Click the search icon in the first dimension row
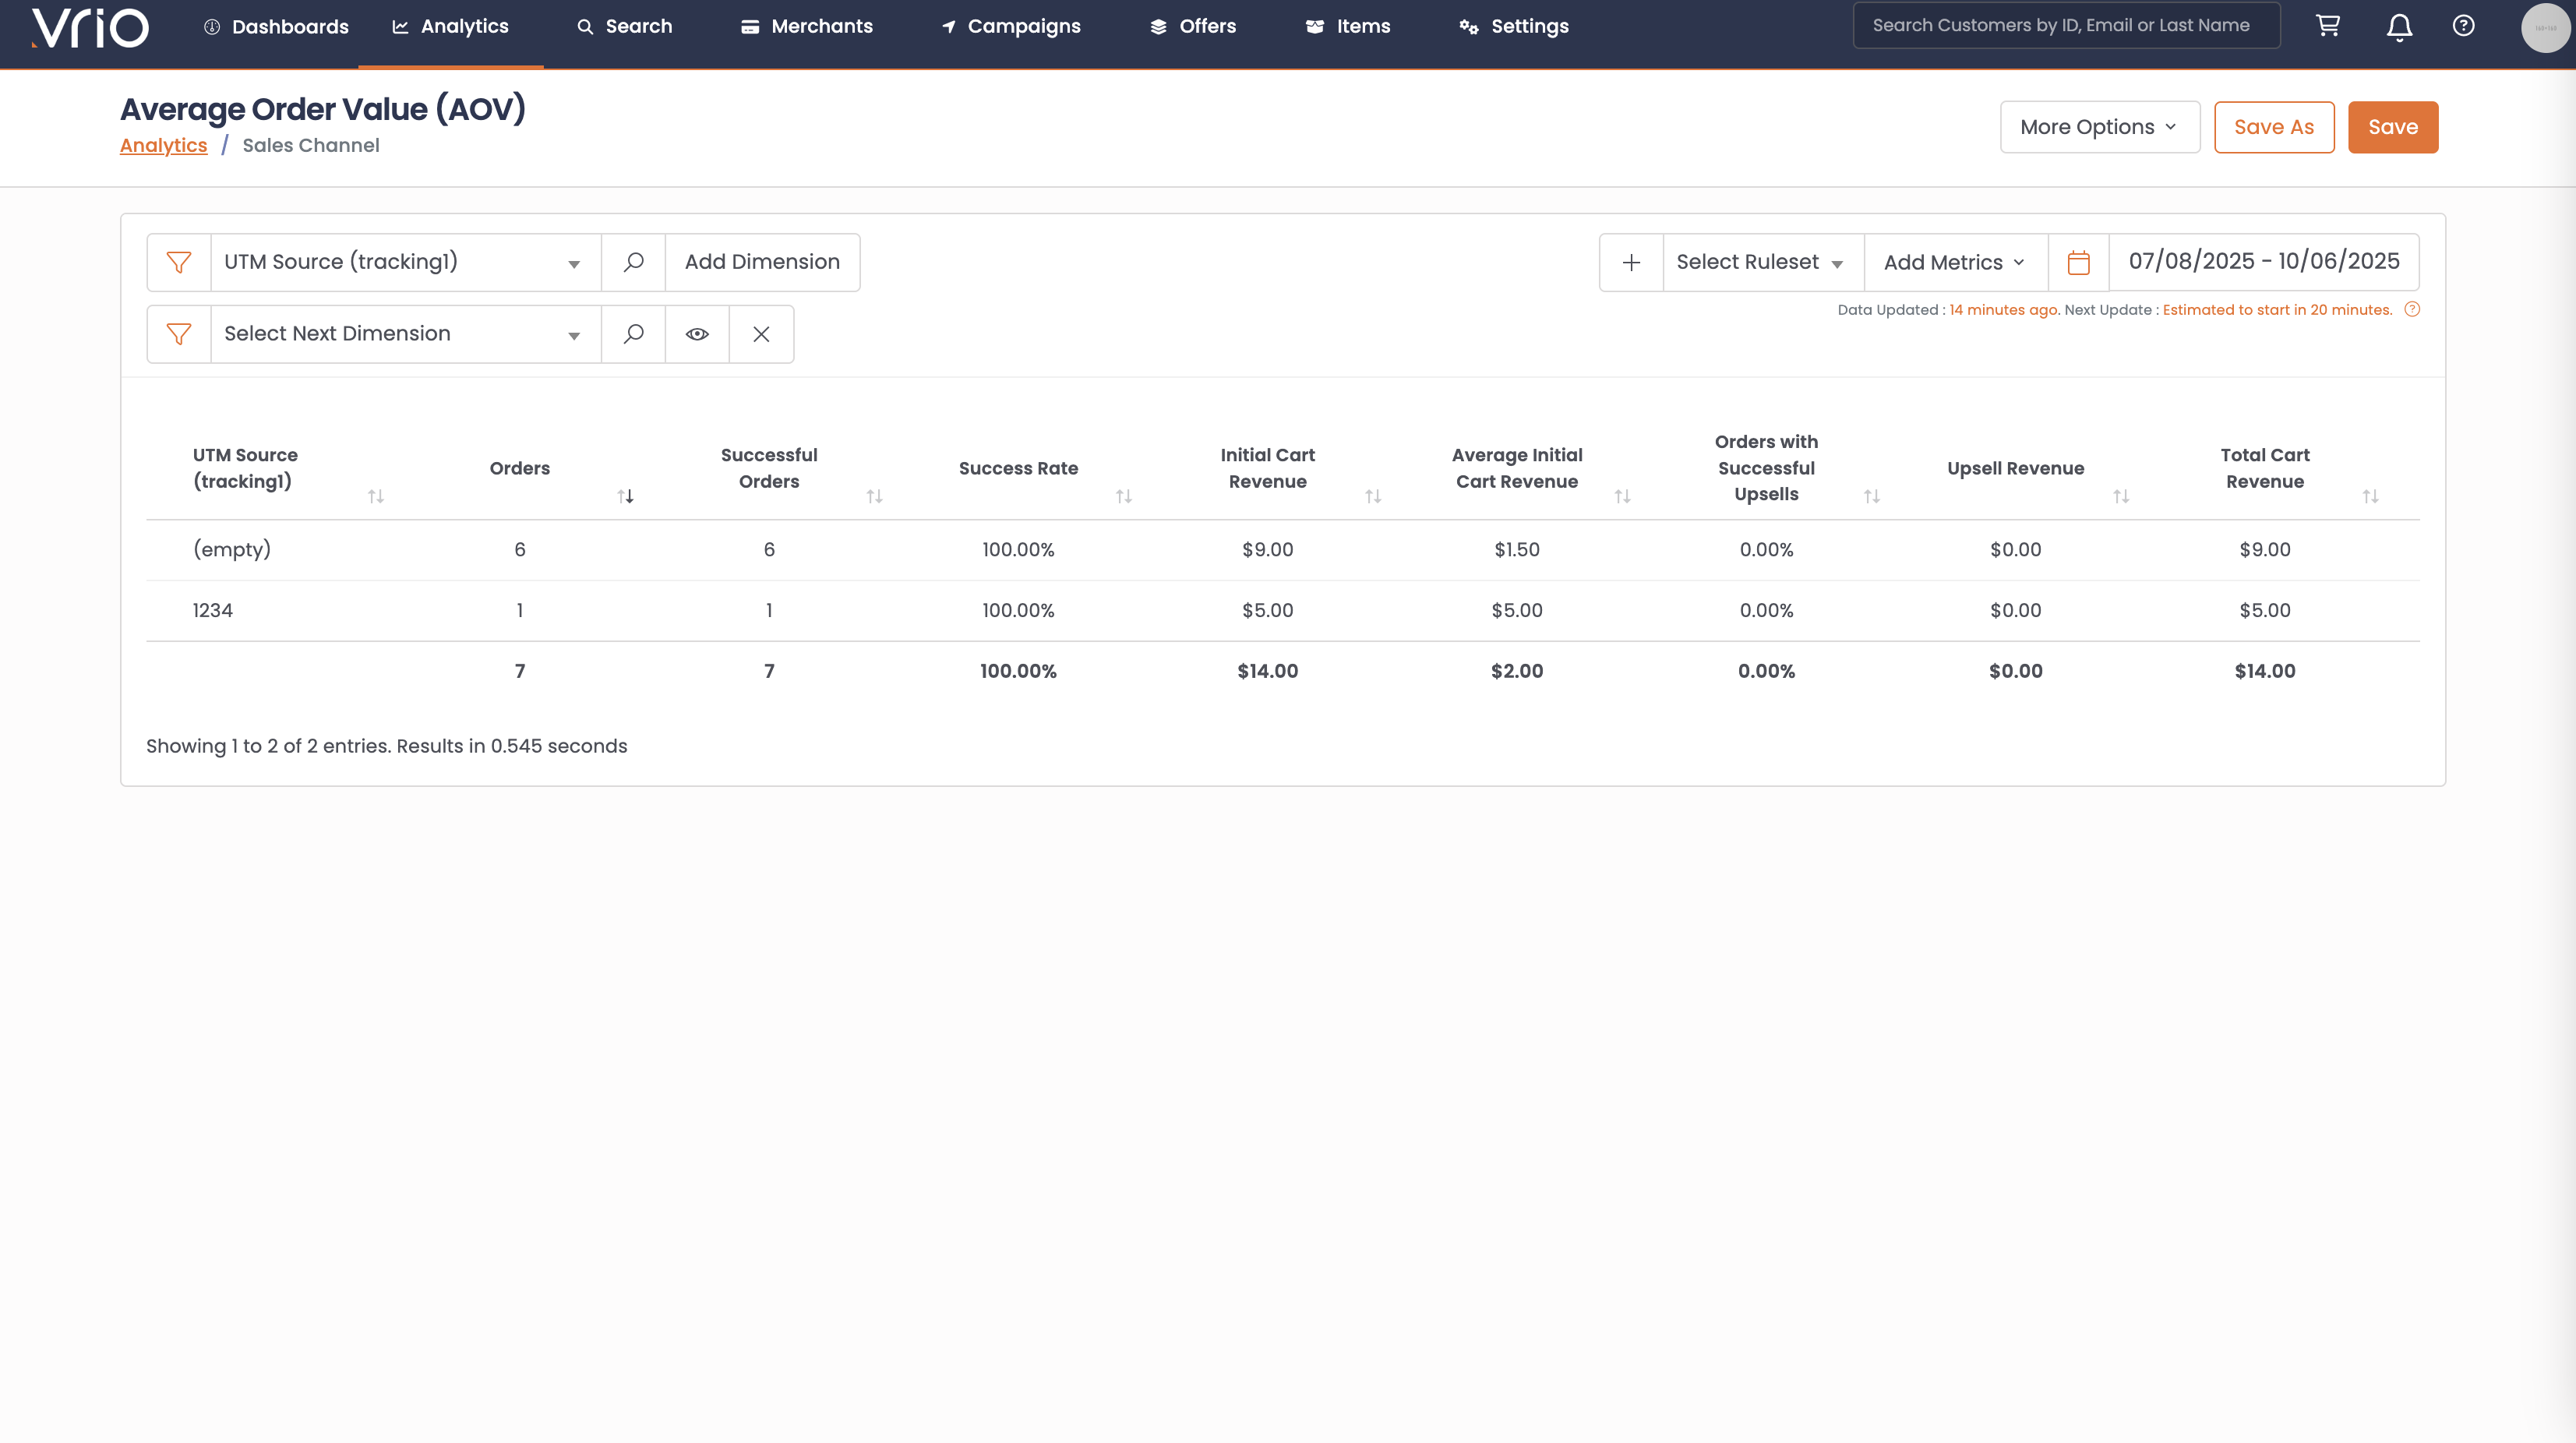This screenshot has width=2576, height=1443. [633, 262]
